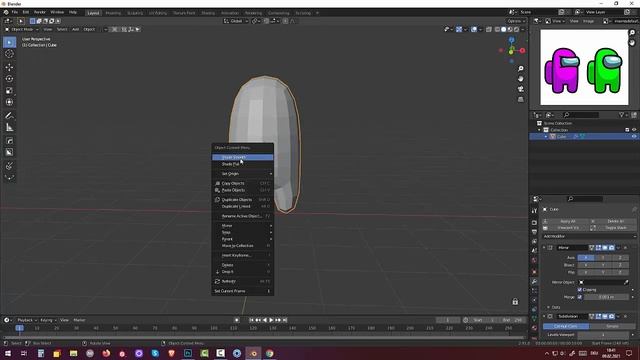Click the viewport zoom magnifier icon
Screen dimensions: 640x360
(520, 69)
